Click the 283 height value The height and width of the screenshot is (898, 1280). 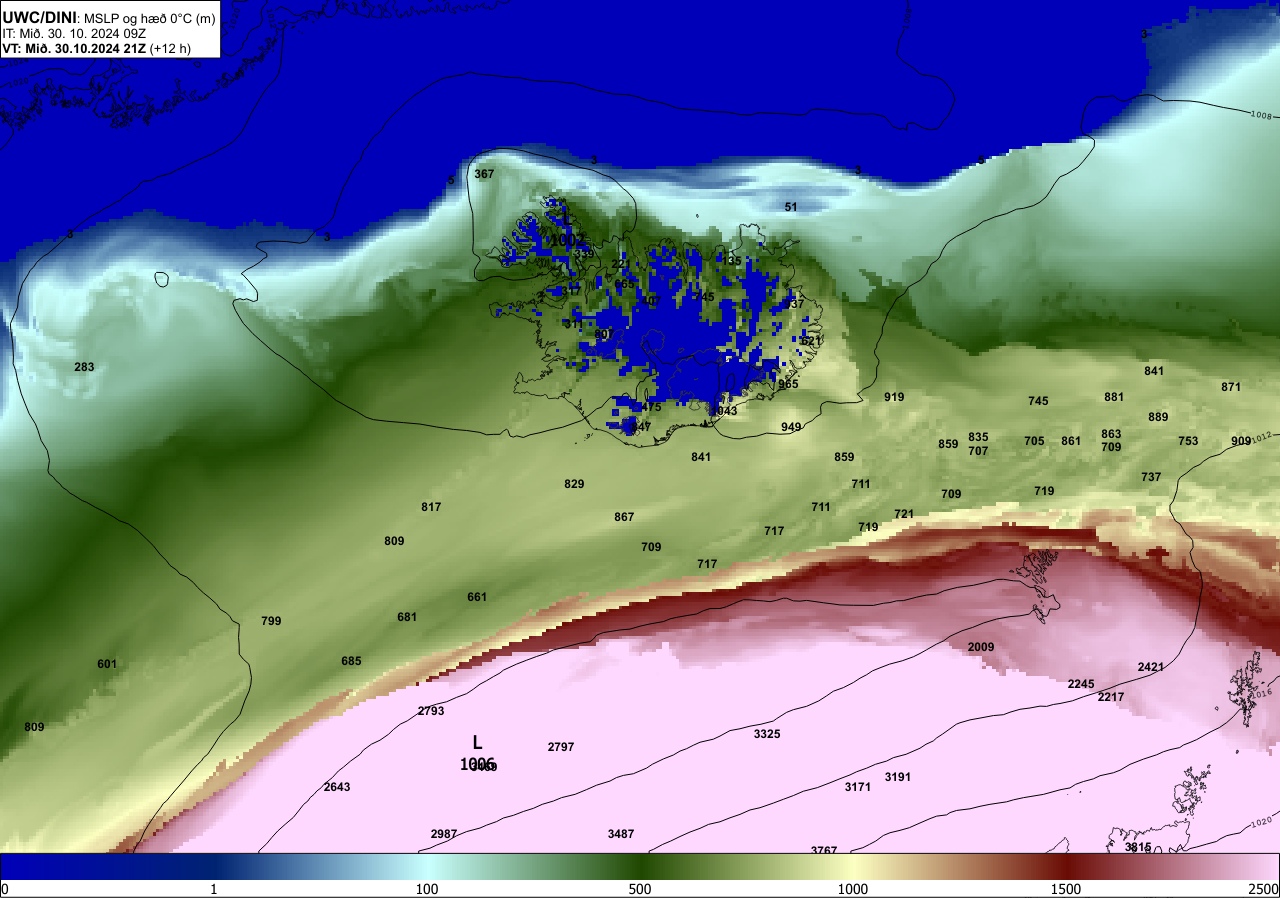(x=84, y=367)
